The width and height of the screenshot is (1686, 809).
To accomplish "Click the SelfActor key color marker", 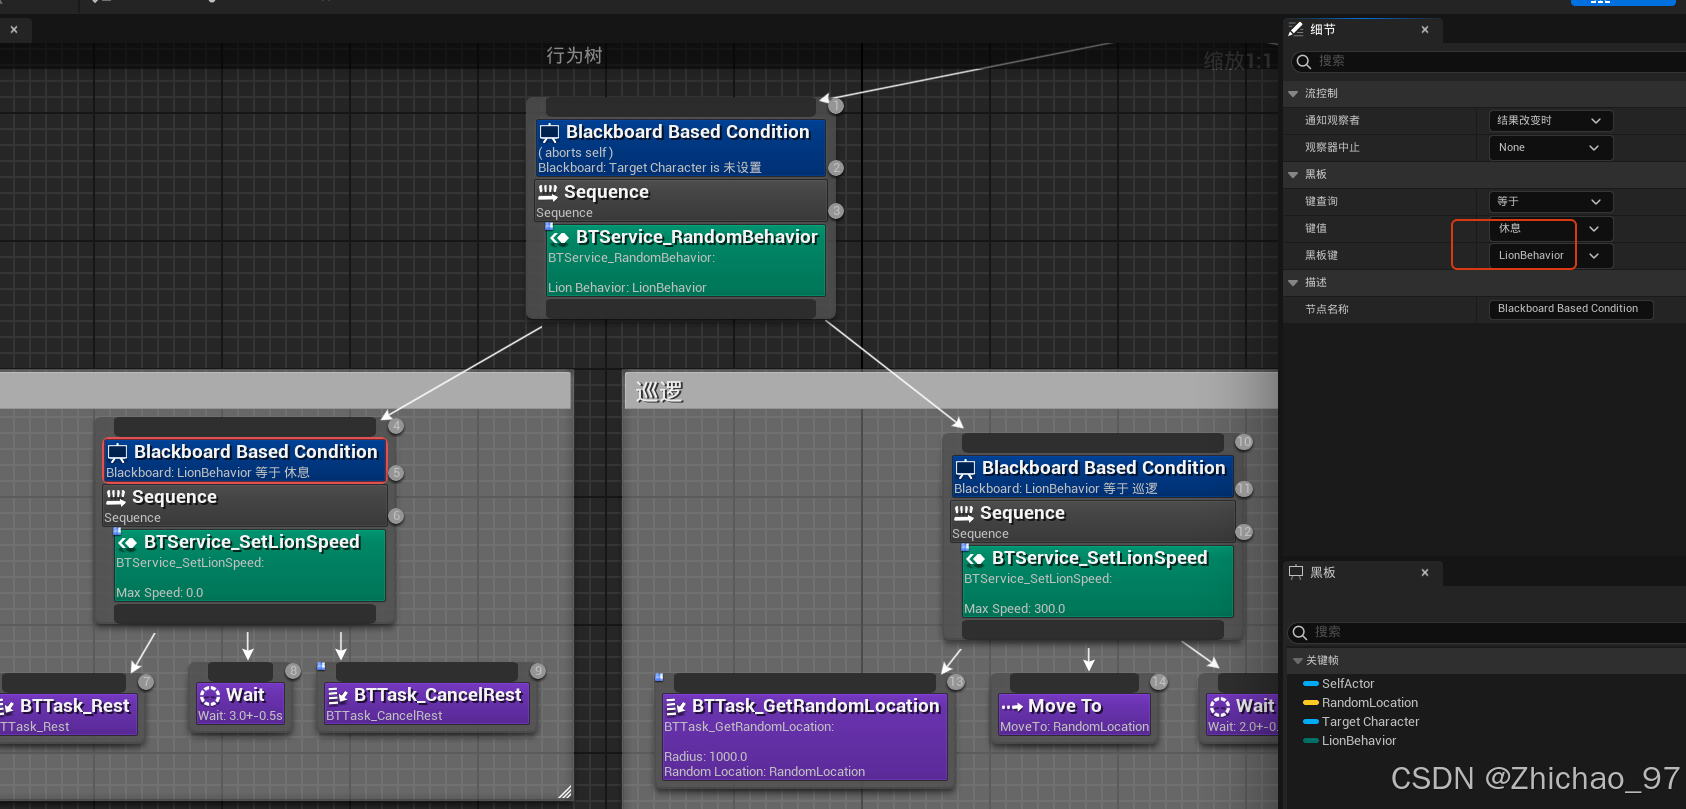I will [1311, 684].
